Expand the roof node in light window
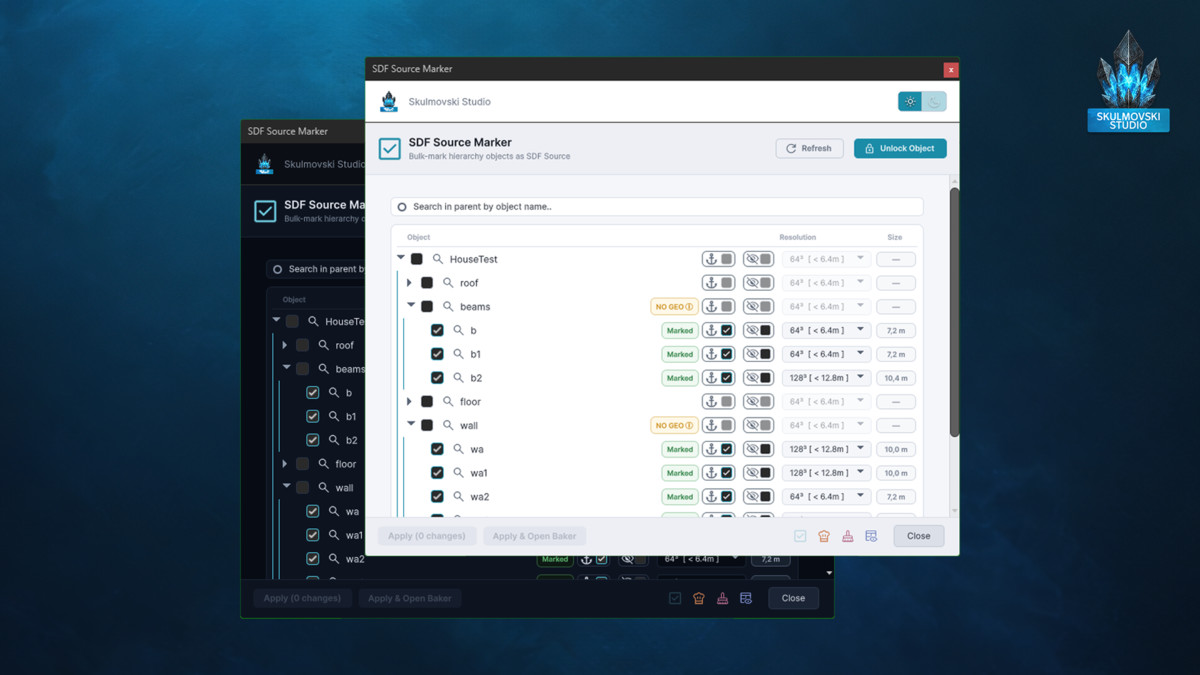 pyautogui.click(x=410, y=283)
